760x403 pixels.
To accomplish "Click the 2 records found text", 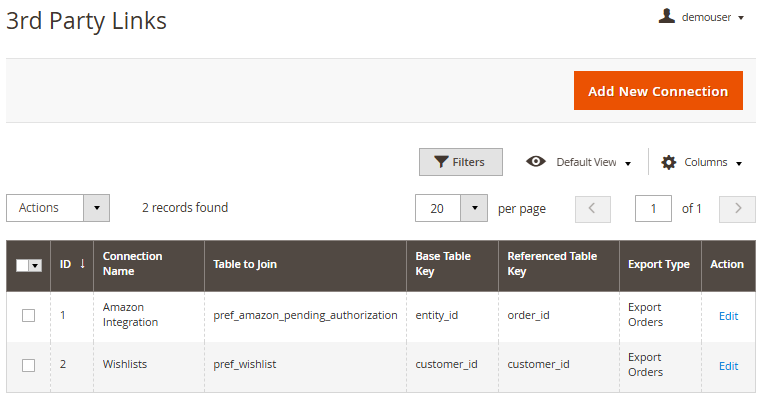I will coord(185,208).
